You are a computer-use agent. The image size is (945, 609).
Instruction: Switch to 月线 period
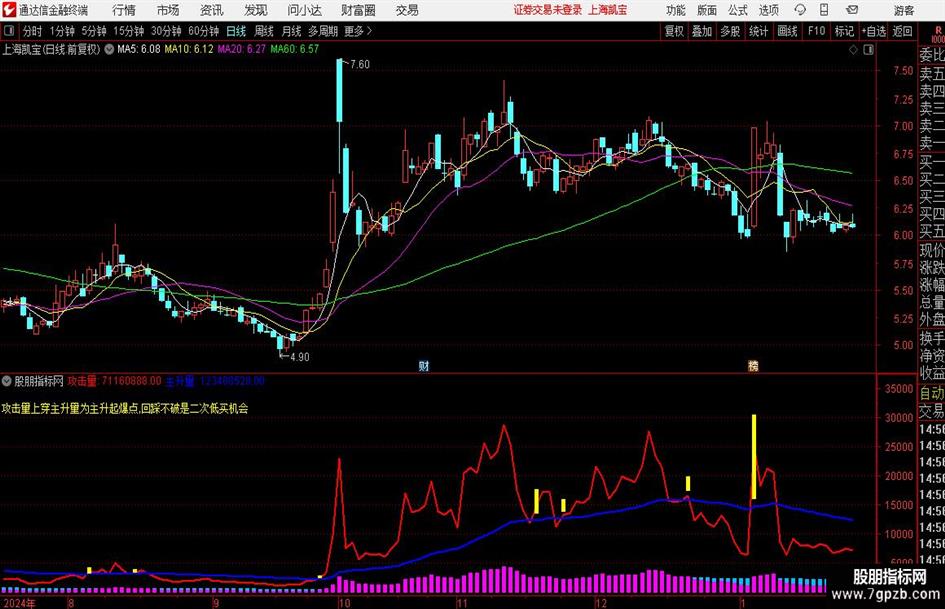[292, 31]
